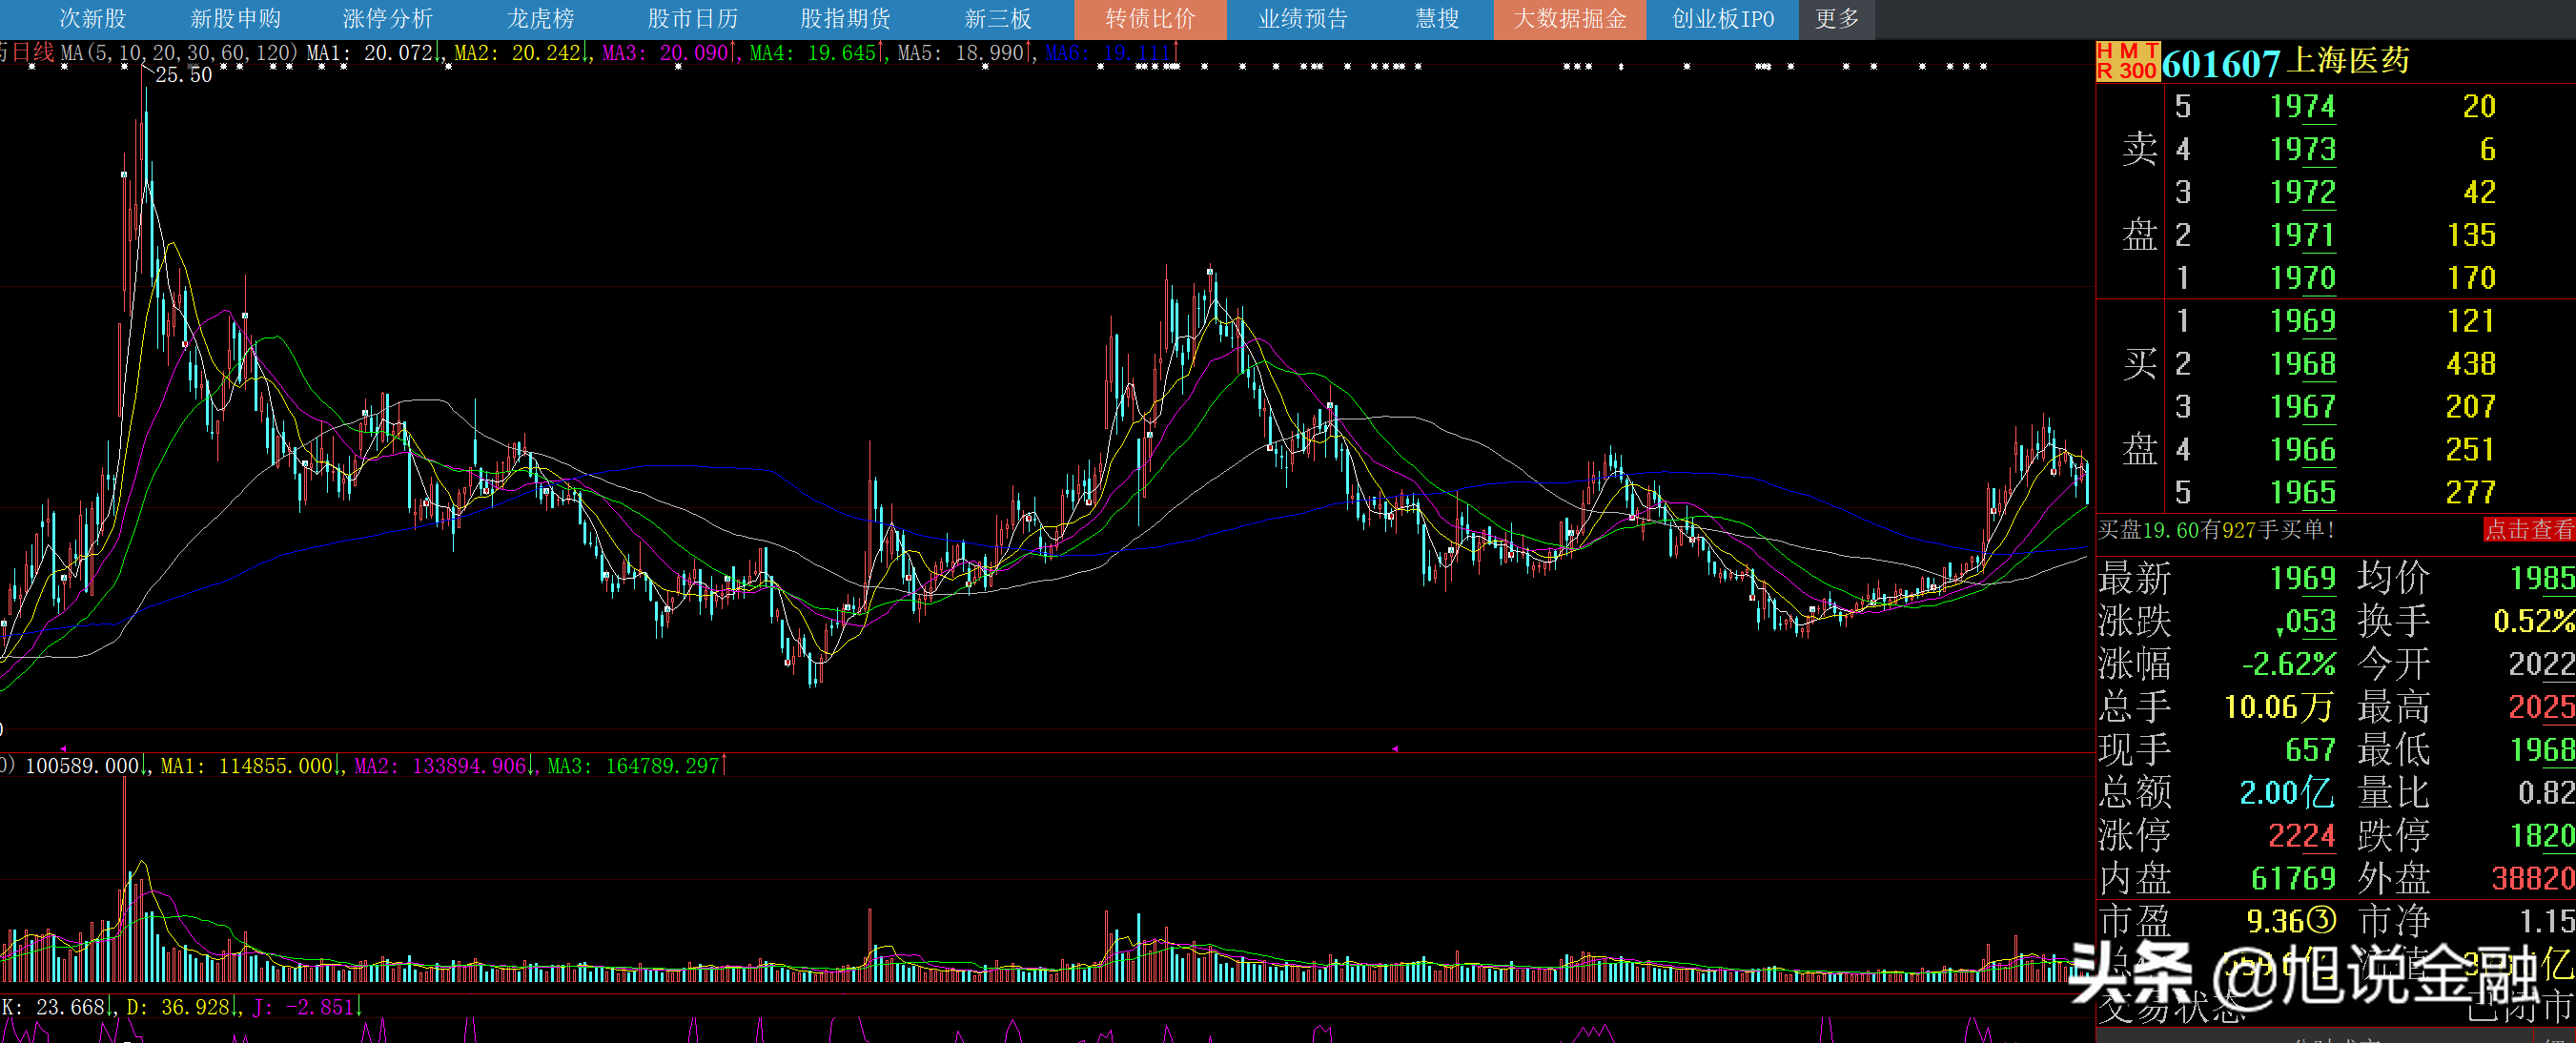Open the 新股申购 tab
The height and width of the screenshot is (1043, 2576).
[x=236, y=19]
